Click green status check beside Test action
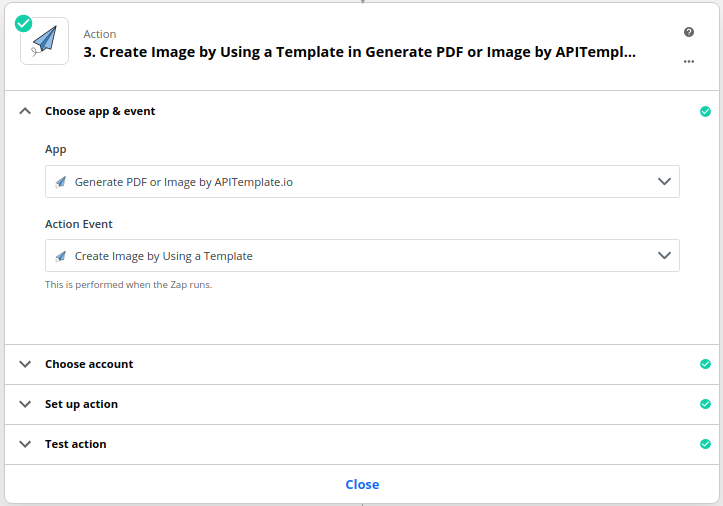Viewport: 723px width, 506px height. [705, 444]
